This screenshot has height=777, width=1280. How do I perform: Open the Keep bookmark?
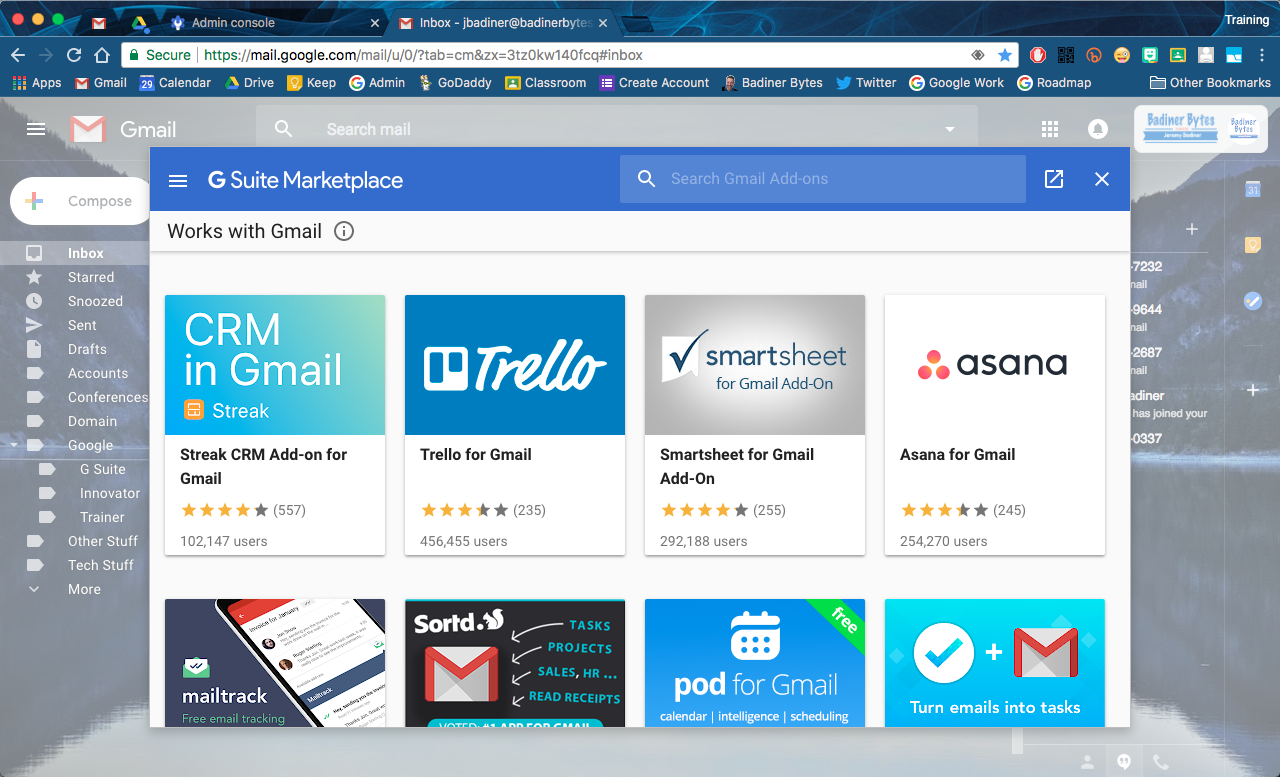click(312, 83)
